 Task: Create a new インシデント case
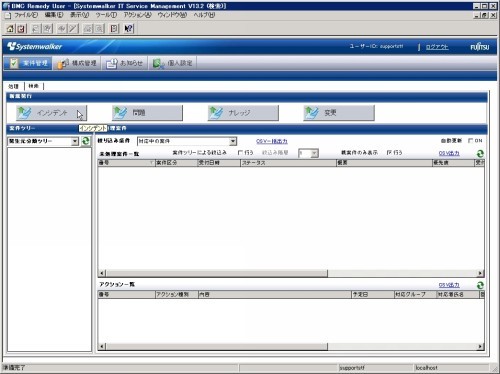51,113
